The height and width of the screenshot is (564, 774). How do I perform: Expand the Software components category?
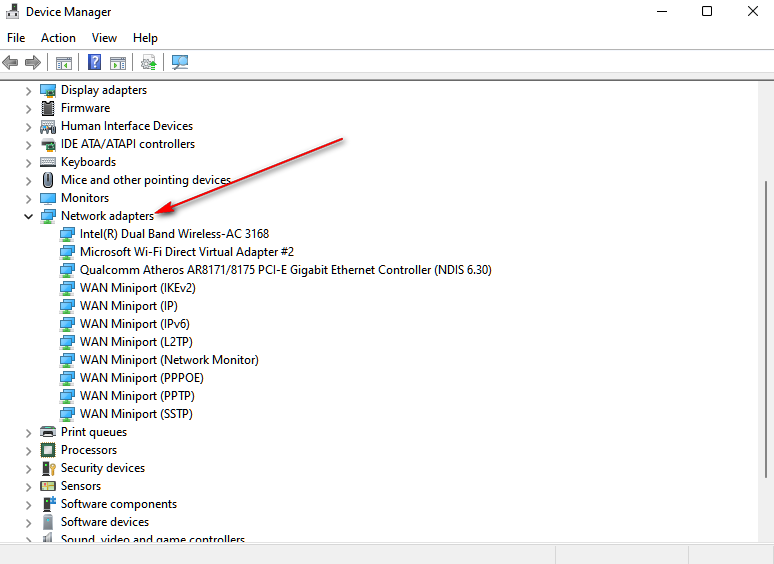[29, 505]
